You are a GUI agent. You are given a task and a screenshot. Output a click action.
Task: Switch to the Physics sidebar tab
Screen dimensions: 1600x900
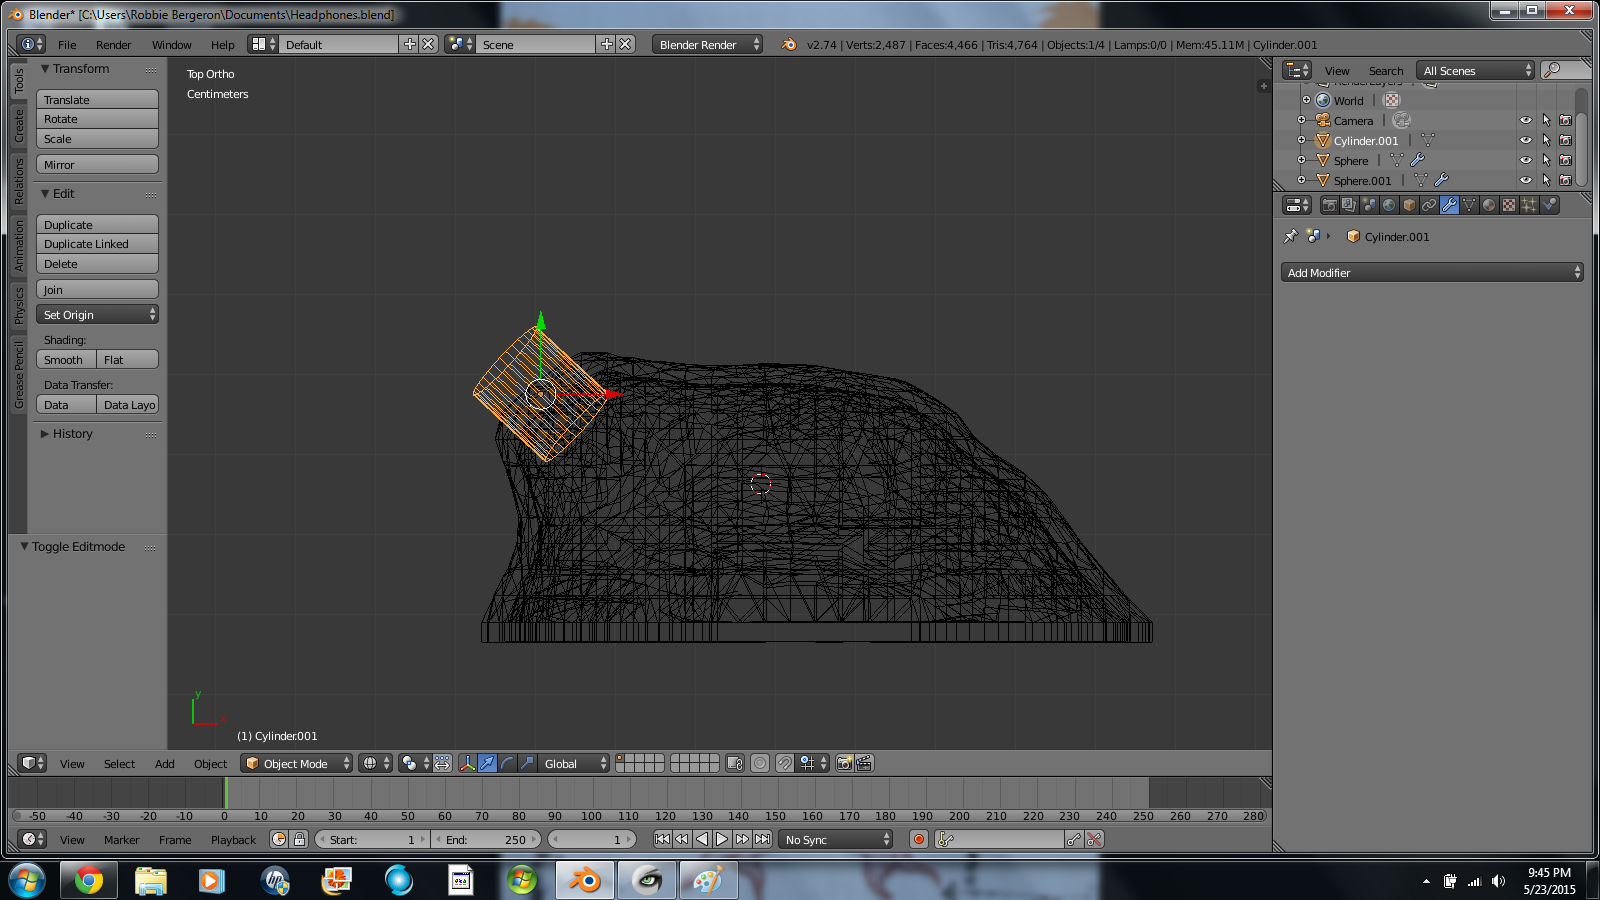[x=18, y=305]
